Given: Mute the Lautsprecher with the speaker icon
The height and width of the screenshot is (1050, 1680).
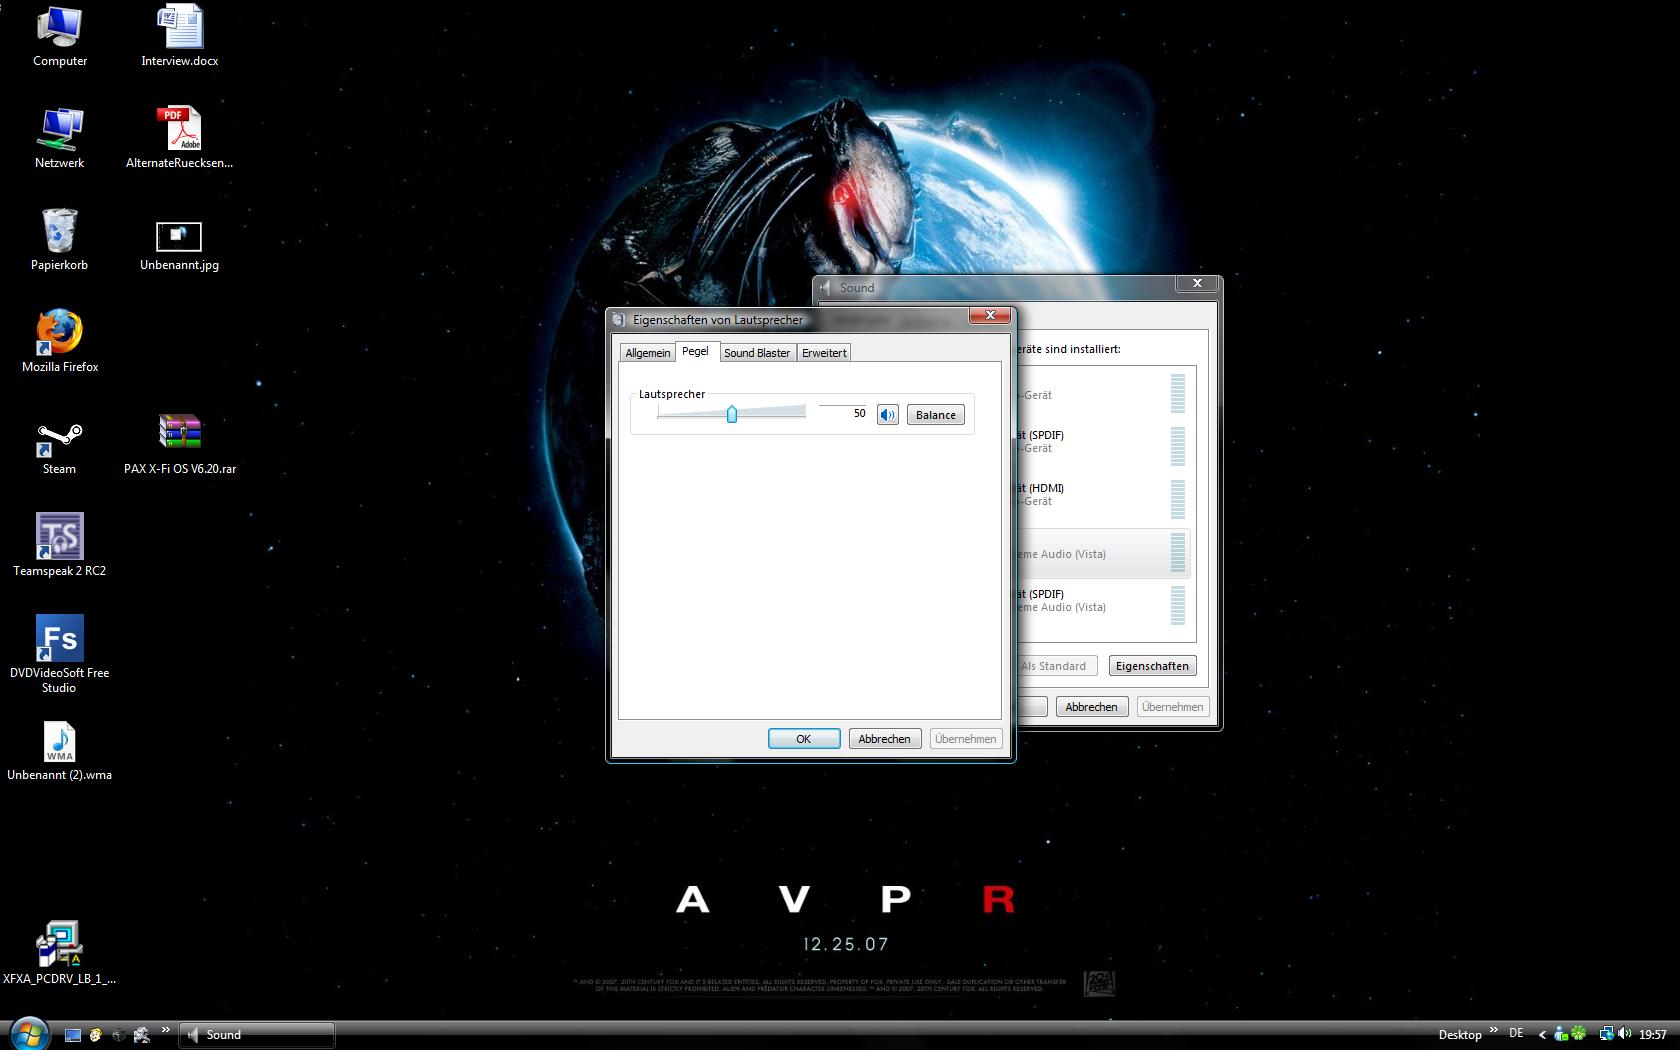Looking at the screenshot, I should click(887, 415).
